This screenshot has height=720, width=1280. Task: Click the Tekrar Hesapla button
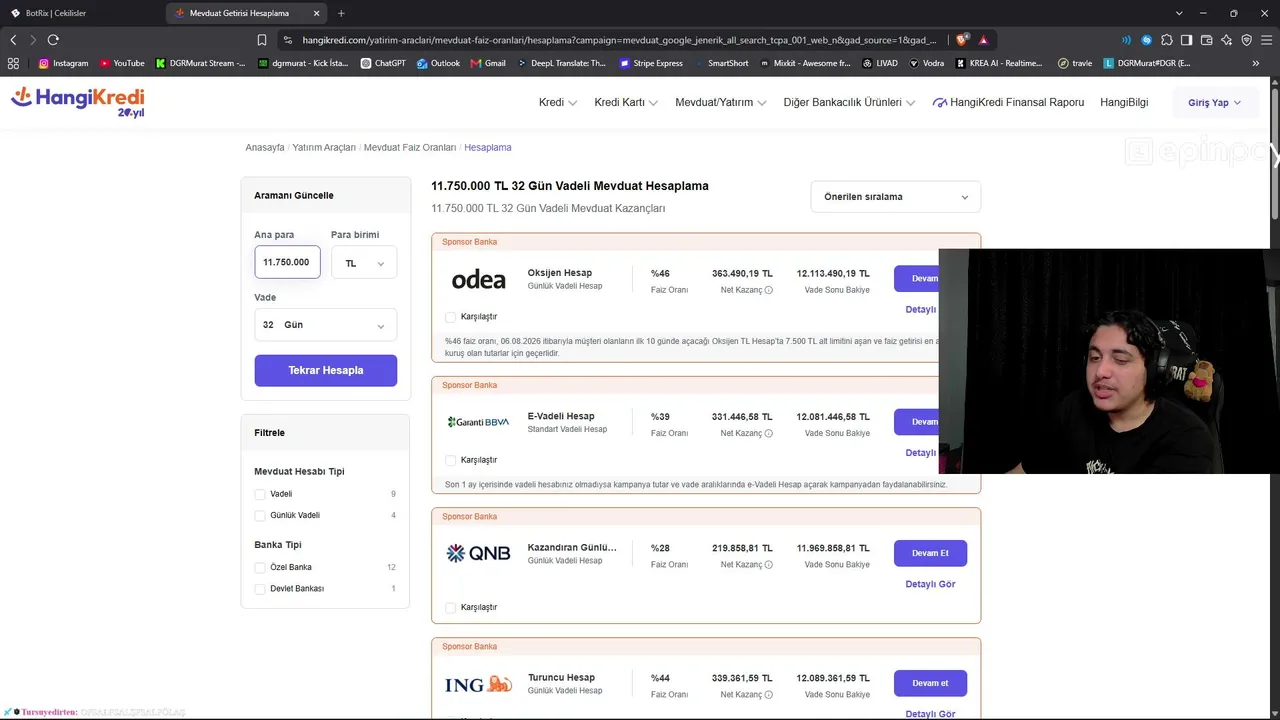click(x=325, y=370)
